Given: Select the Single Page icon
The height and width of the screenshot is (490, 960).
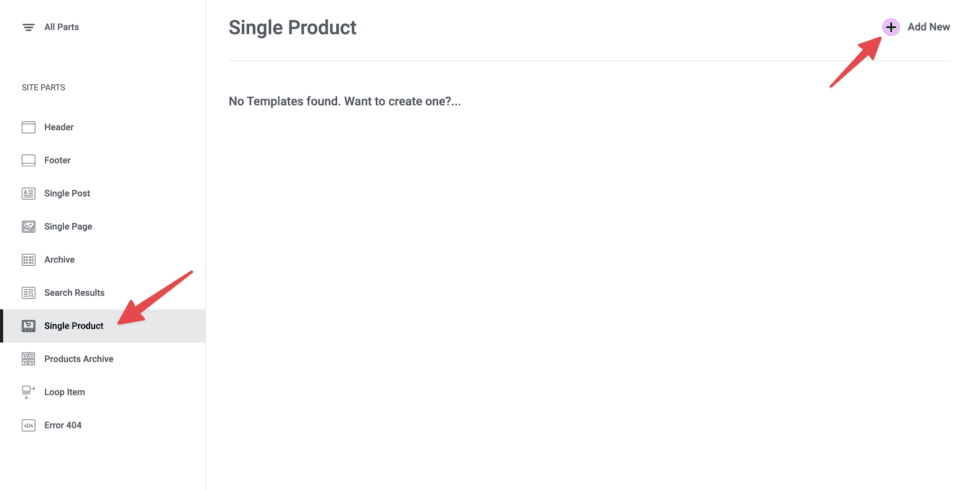Looking at the screenshot, I should 28,226.
